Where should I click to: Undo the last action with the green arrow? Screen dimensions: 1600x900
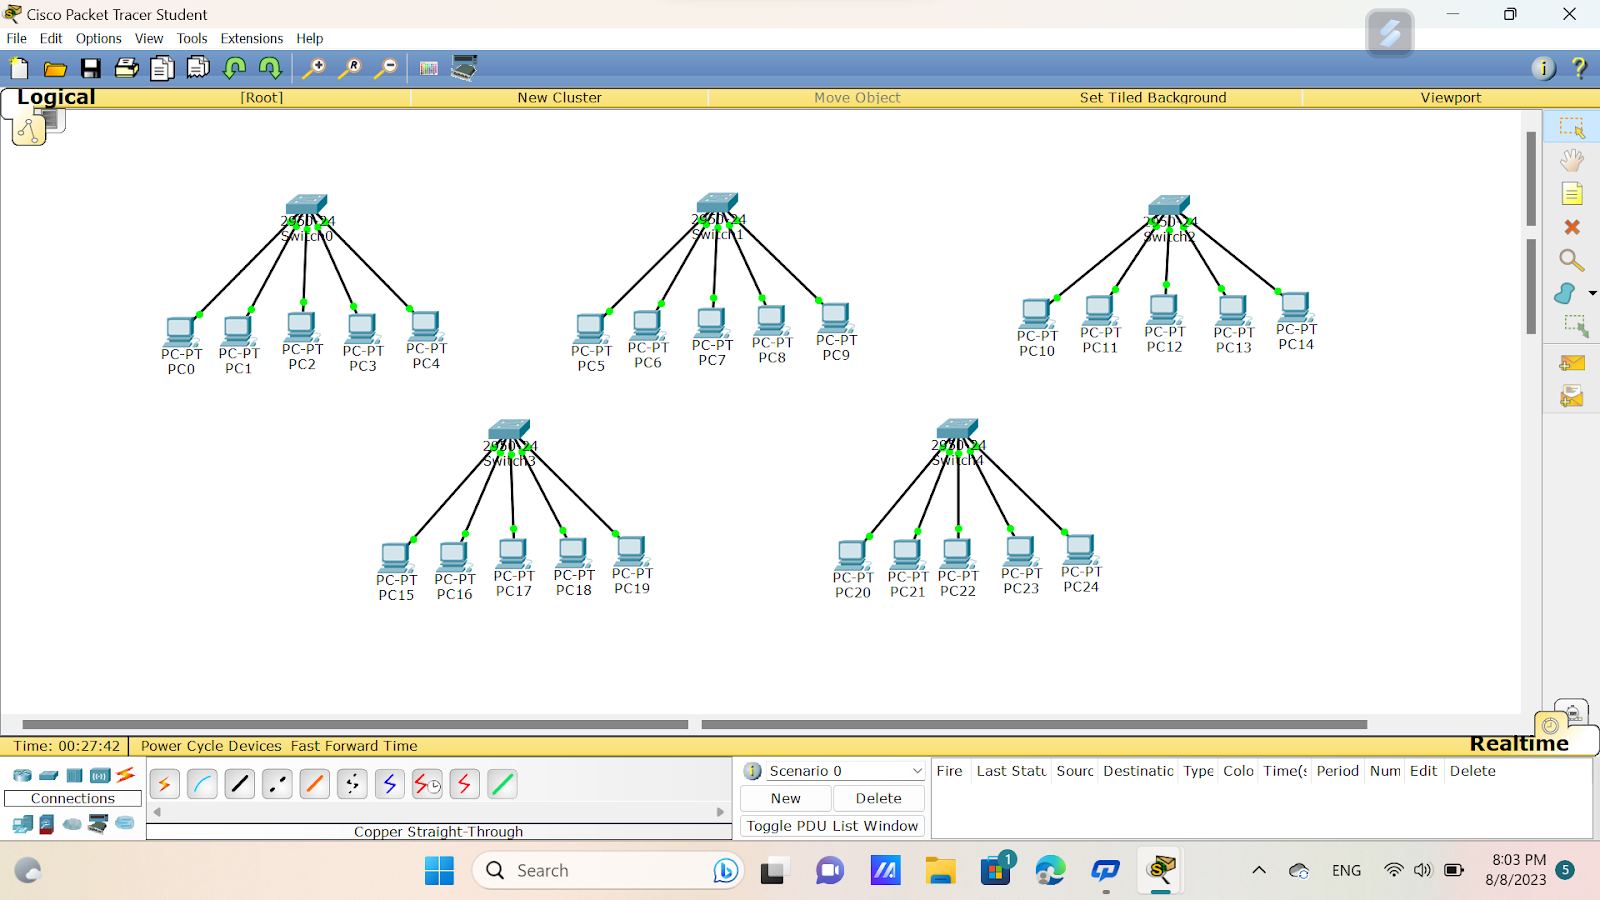click(x=235, y=68)
